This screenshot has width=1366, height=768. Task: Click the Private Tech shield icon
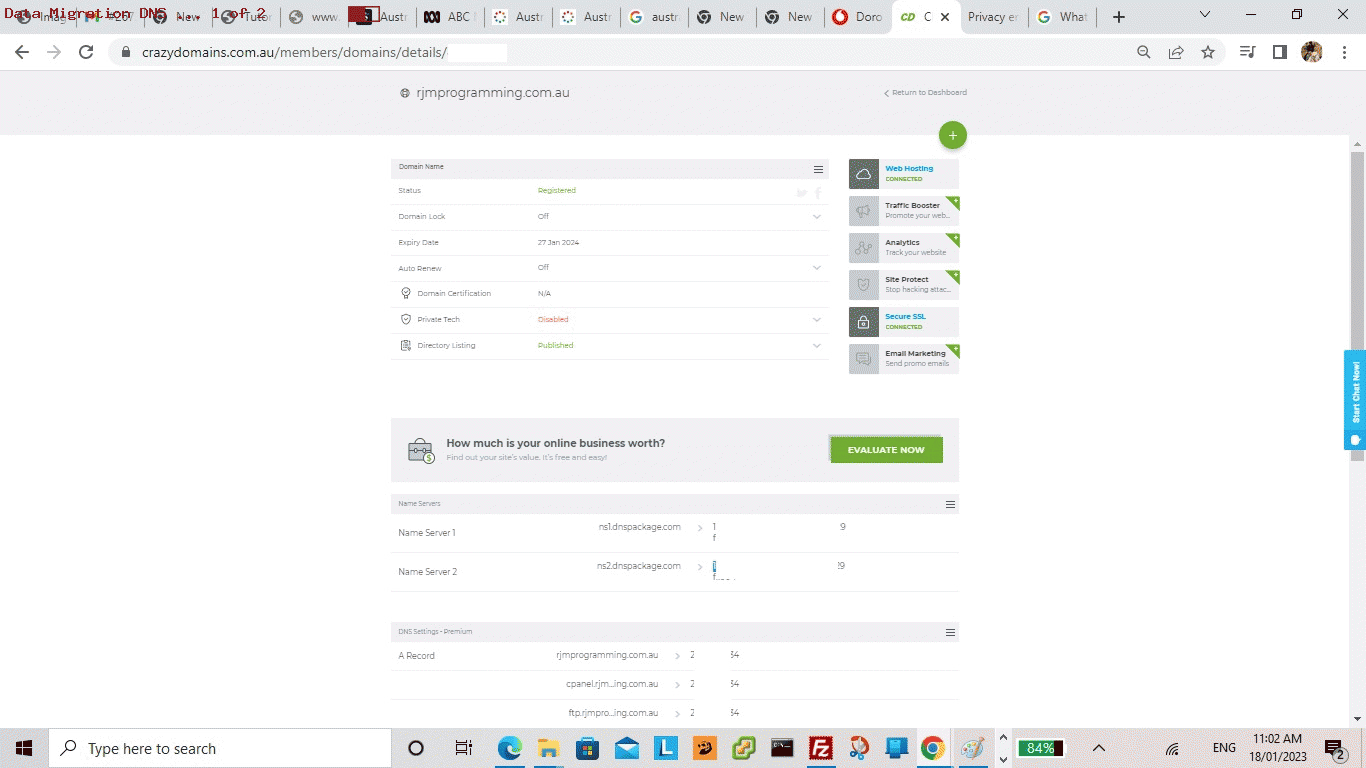[406, 320]
